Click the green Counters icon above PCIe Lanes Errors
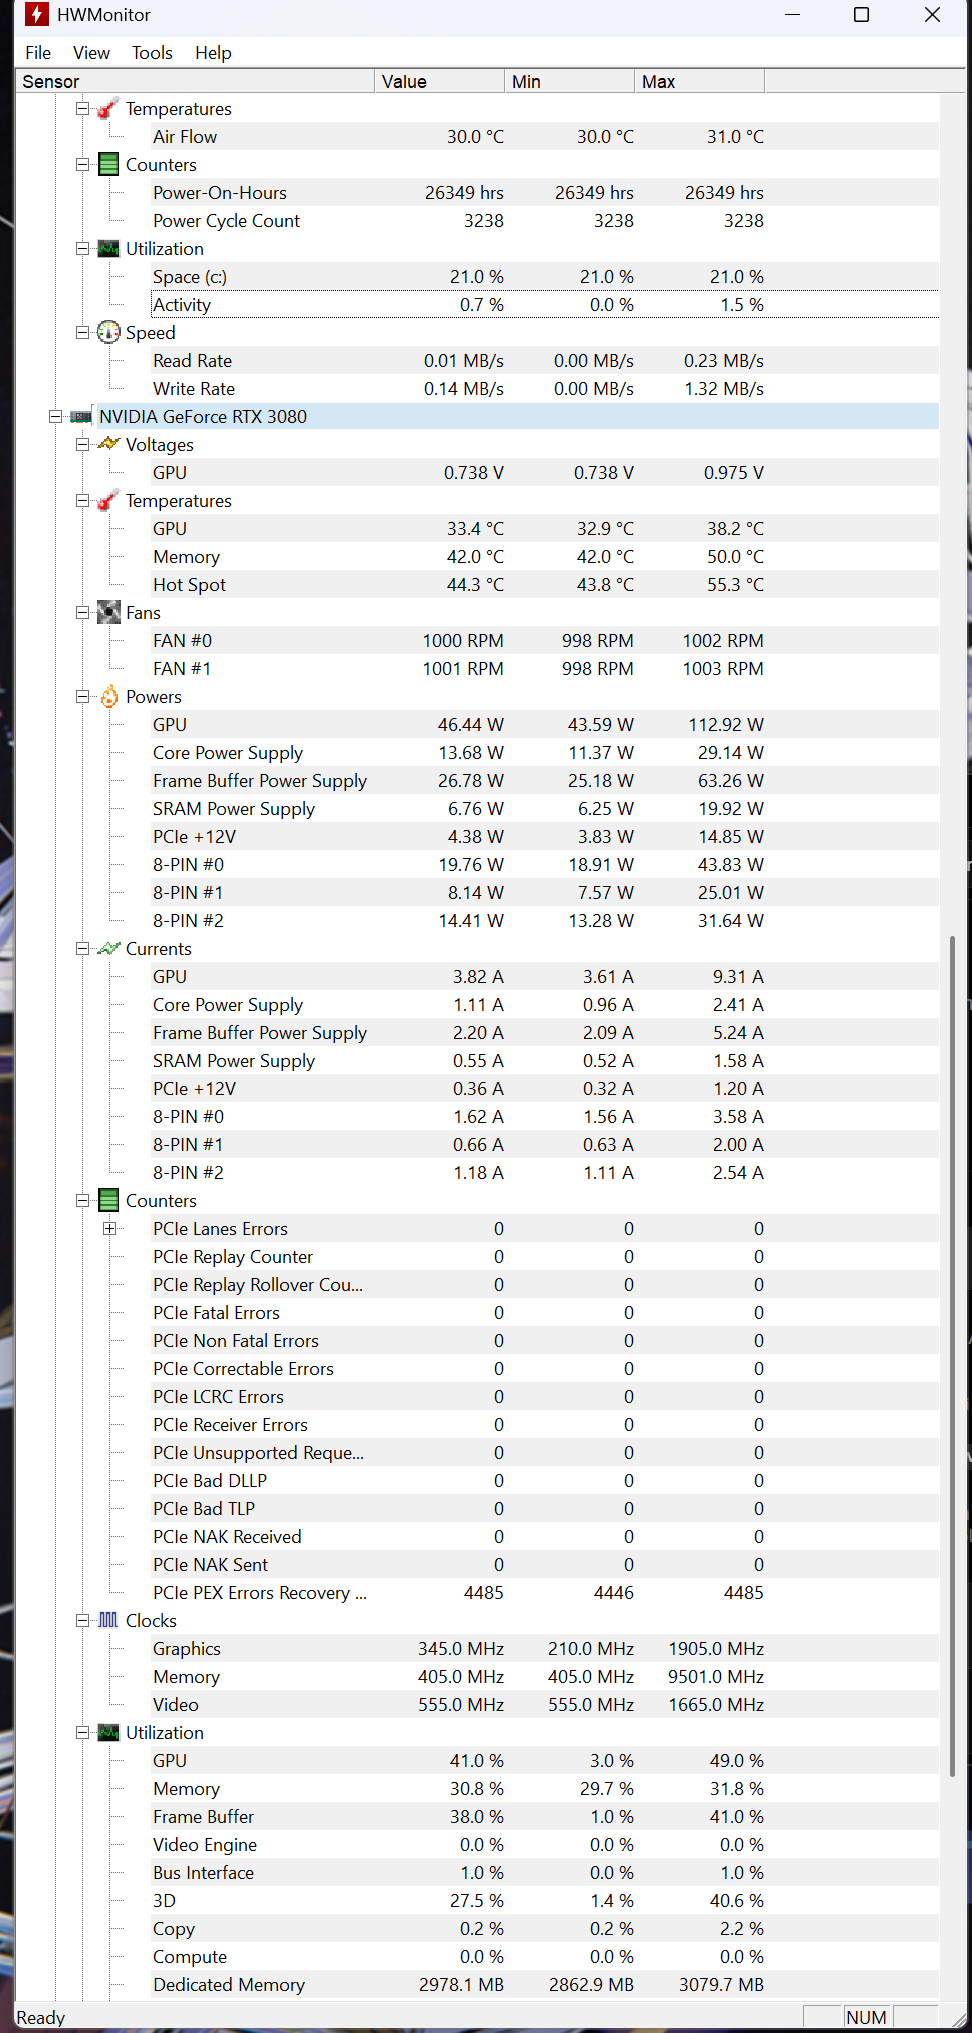The width and height of the screenshot is (972, 2033). click(108, 1201)
